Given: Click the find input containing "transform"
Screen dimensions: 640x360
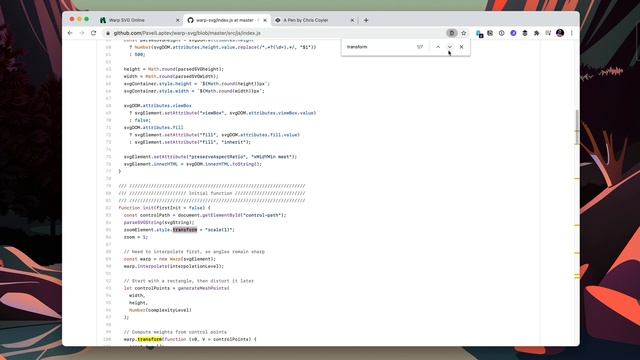Looking at the screenshot, I should [380, 47].
